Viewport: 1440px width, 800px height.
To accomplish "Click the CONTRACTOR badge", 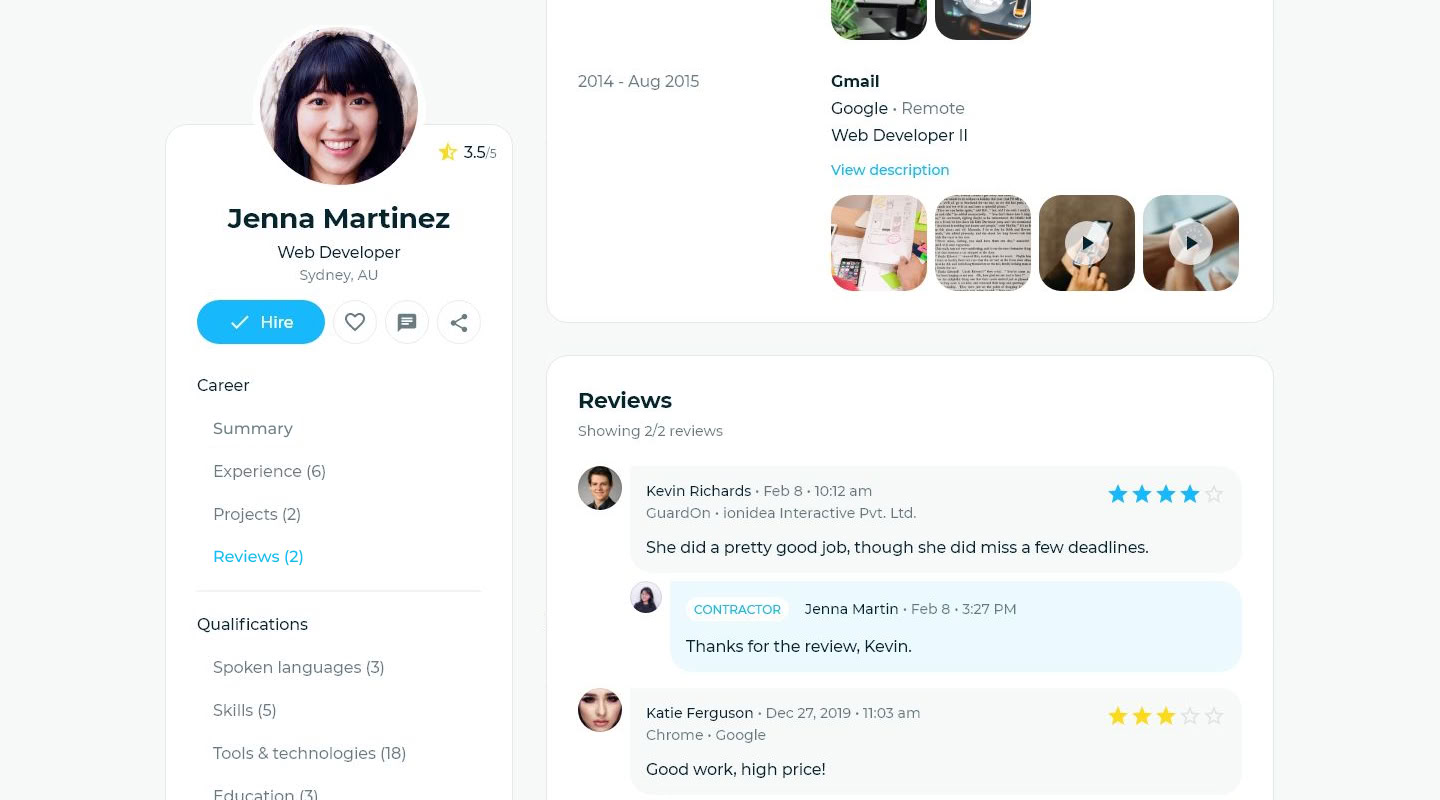I will click(x=737, y=609).
